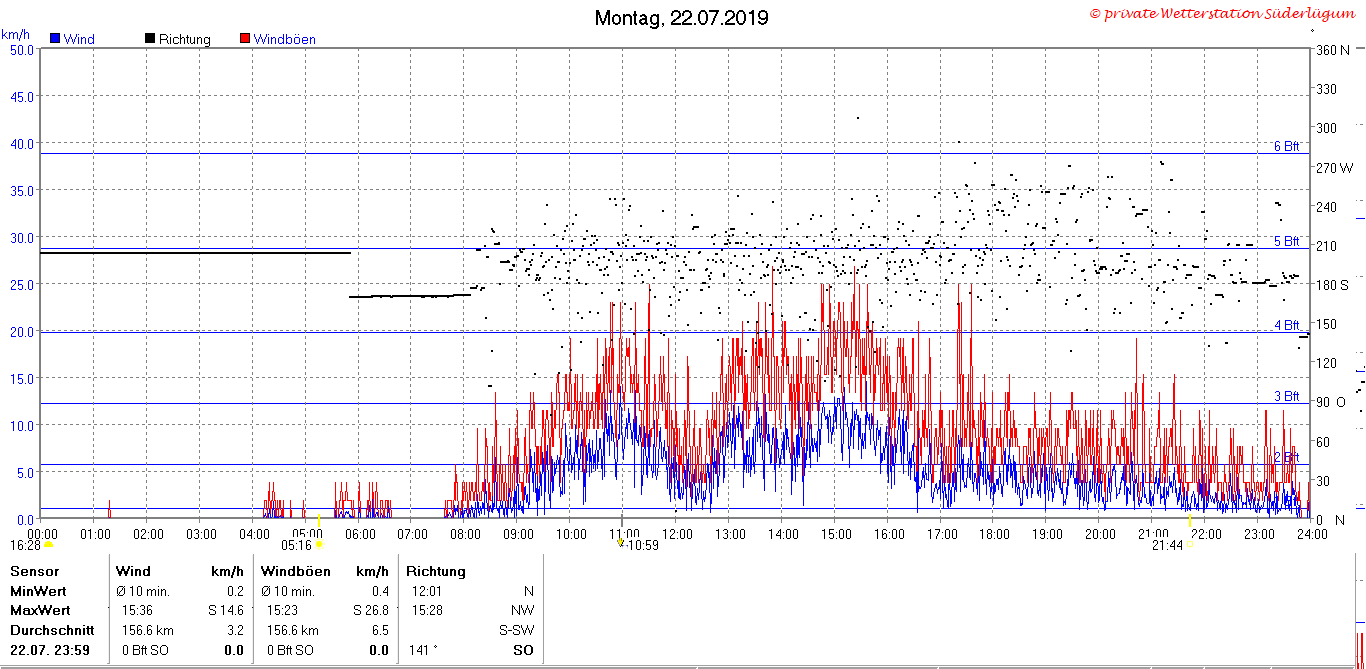Select the Windböen legend label

coord(284,40)
